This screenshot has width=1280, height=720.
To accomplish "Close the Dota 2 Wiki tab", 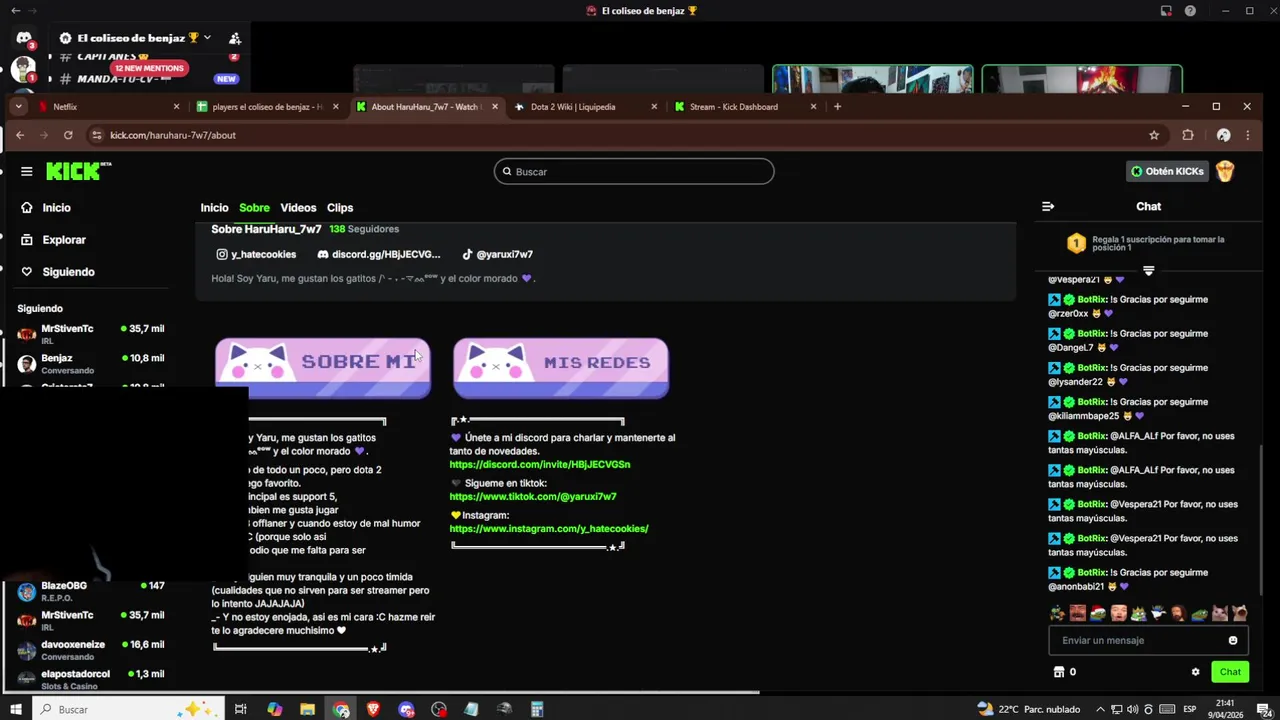I will tap(654, 106).
